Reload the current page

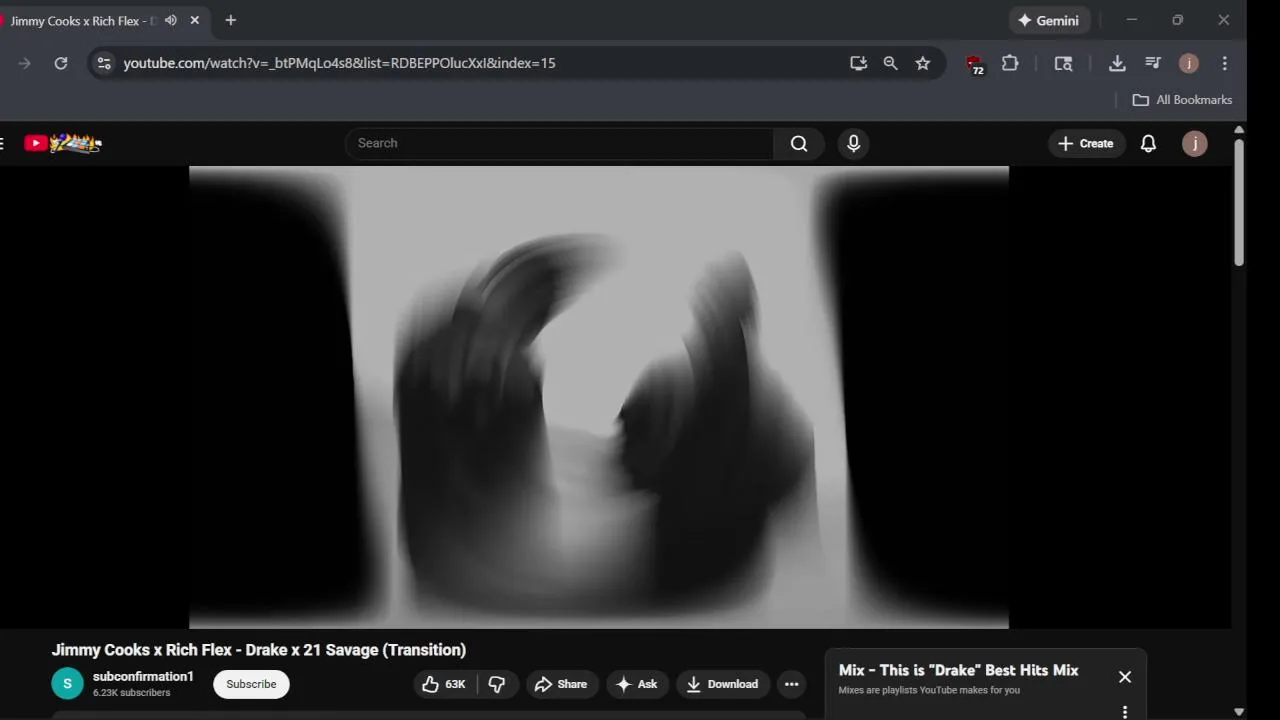61,63
